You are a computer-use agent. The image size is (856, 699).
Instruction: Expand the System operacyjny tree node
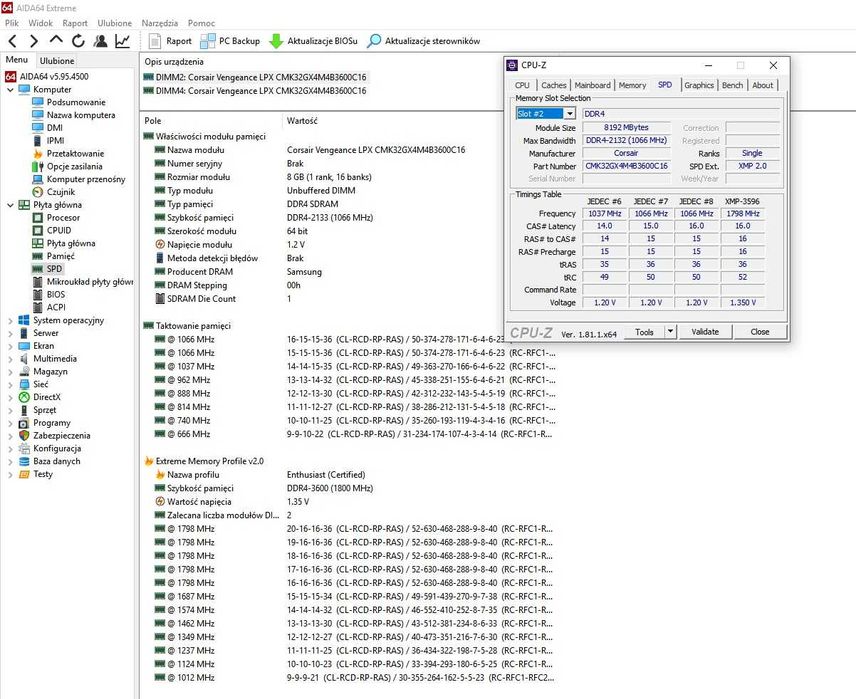[x=10, y=321]
